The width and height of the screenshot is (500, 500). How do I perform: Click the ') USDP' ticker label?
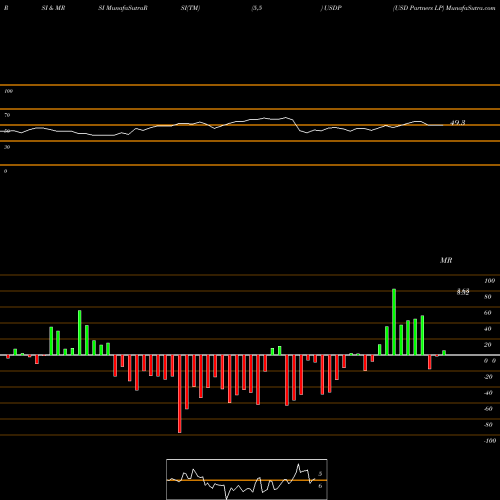point(331,8)
